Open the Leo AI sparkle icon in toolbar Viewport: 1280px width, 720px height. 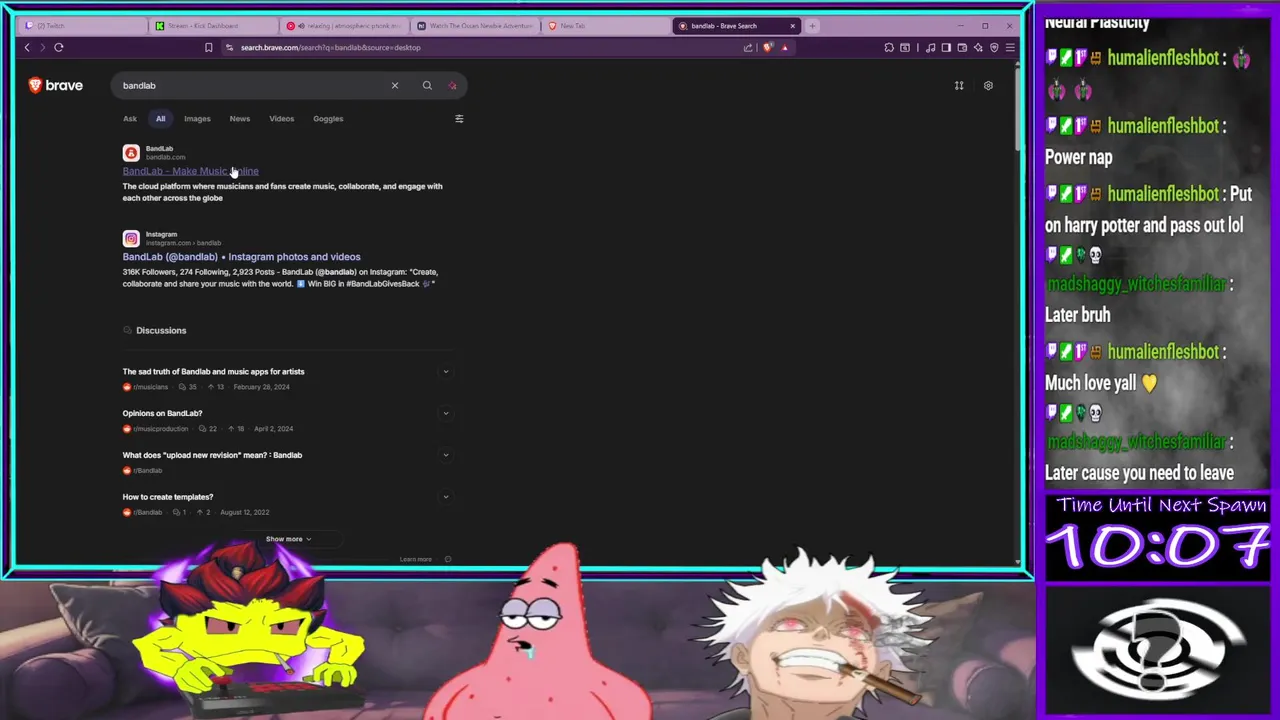click(978, 47)
